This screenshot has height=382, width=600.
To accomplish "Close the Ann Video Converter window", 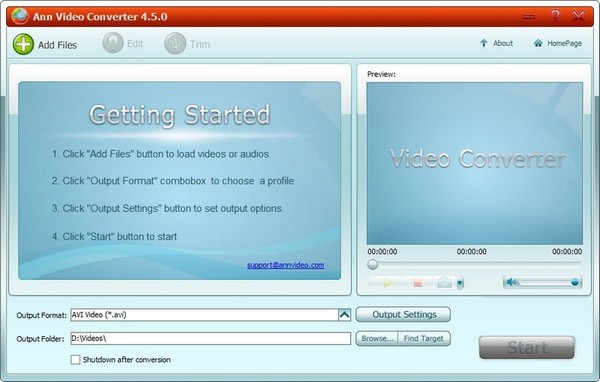I will (579, 16).
